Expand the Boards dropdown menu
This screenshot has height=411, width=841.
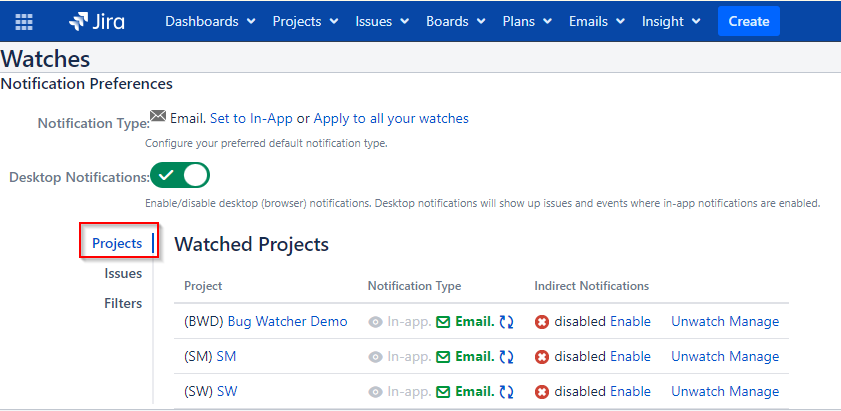point(456,21)
